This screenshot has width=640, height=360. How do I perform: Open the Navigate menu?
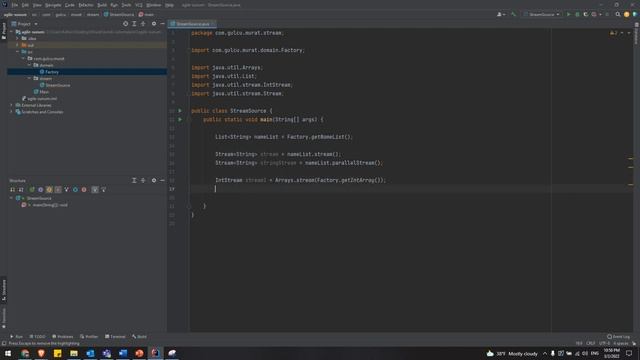click(53, 5)
